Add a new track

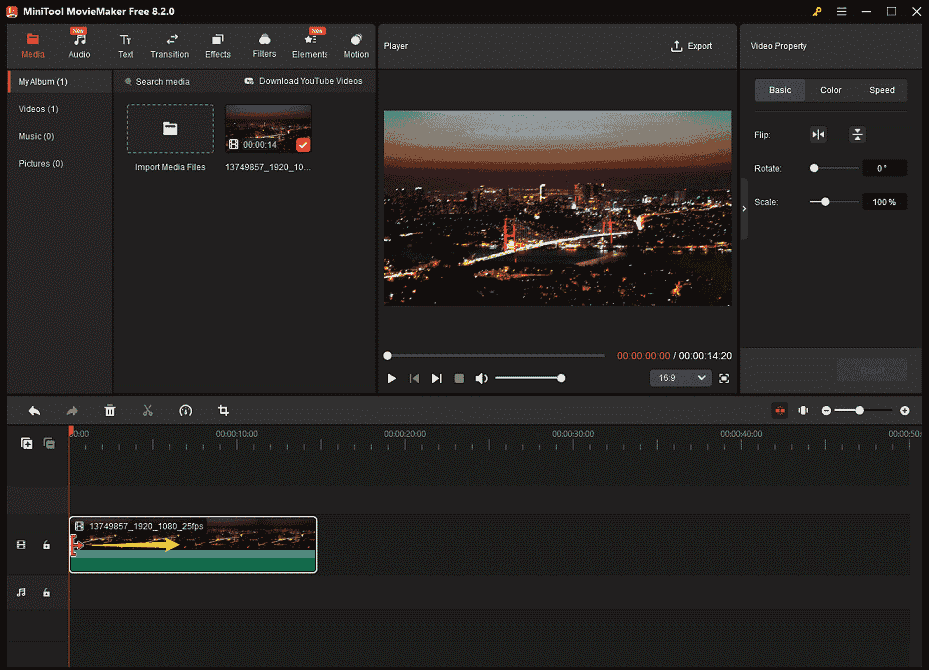click(27, 443)
